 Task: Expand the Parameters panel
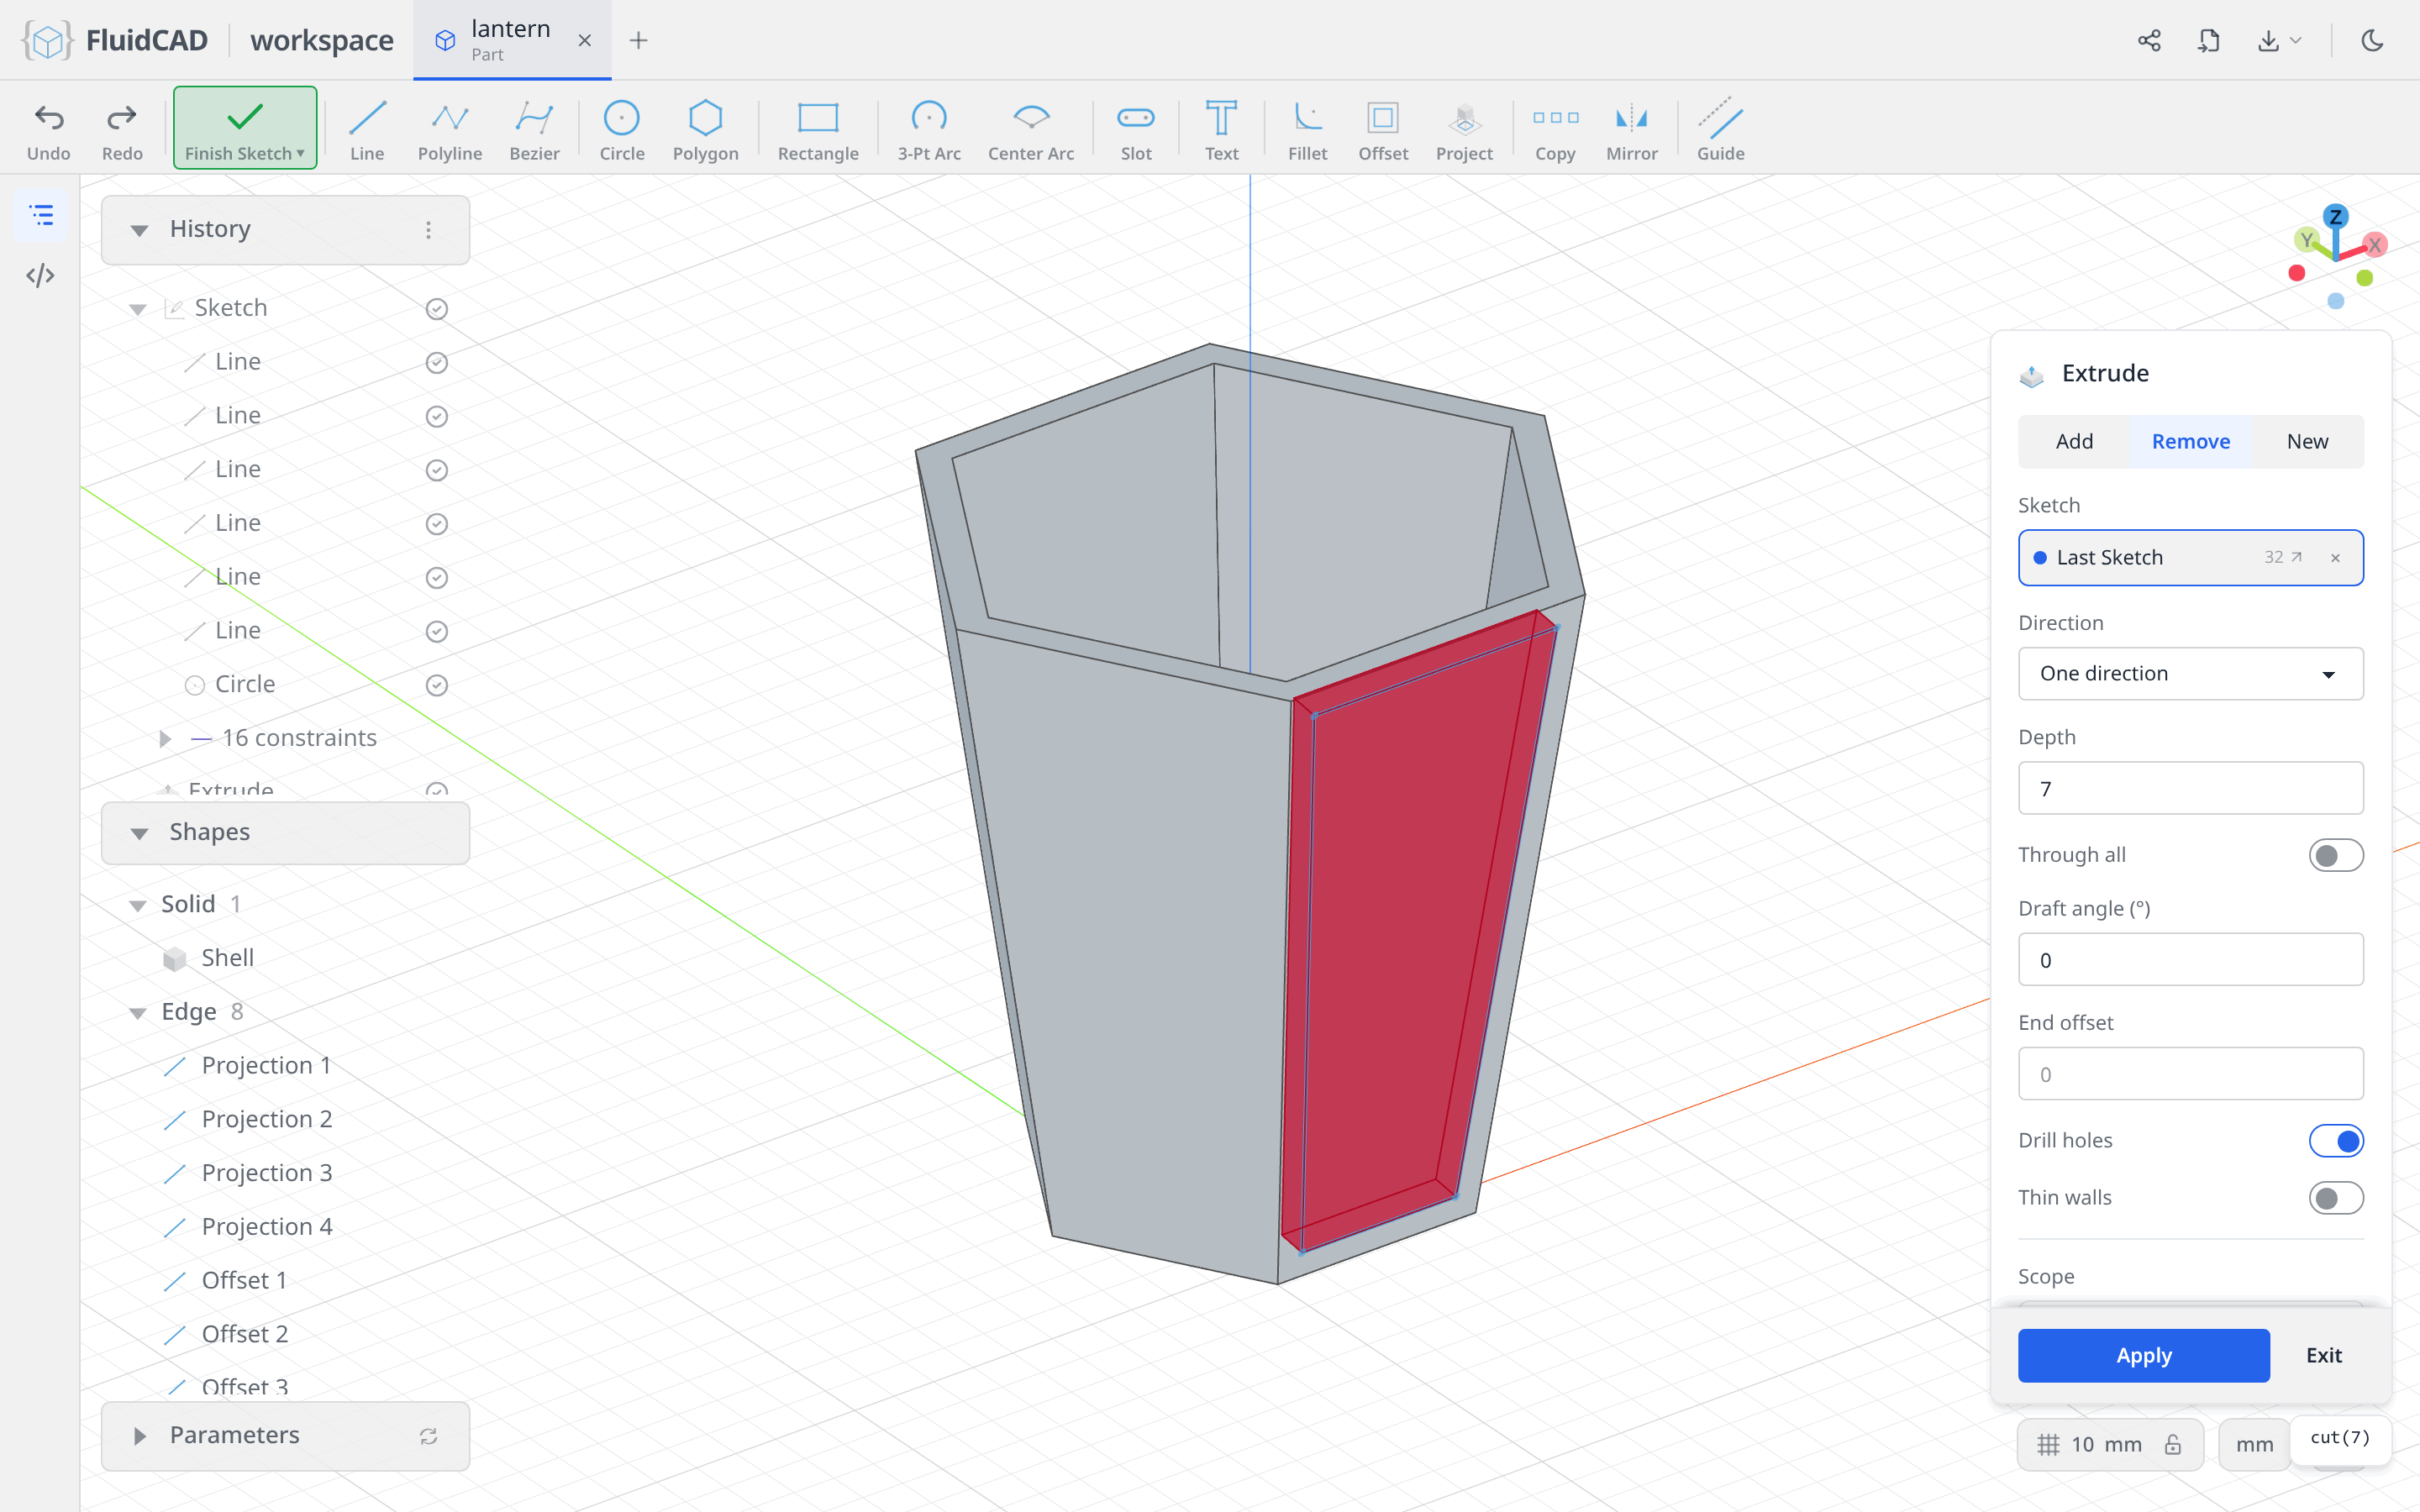[x=139, y=1436]
